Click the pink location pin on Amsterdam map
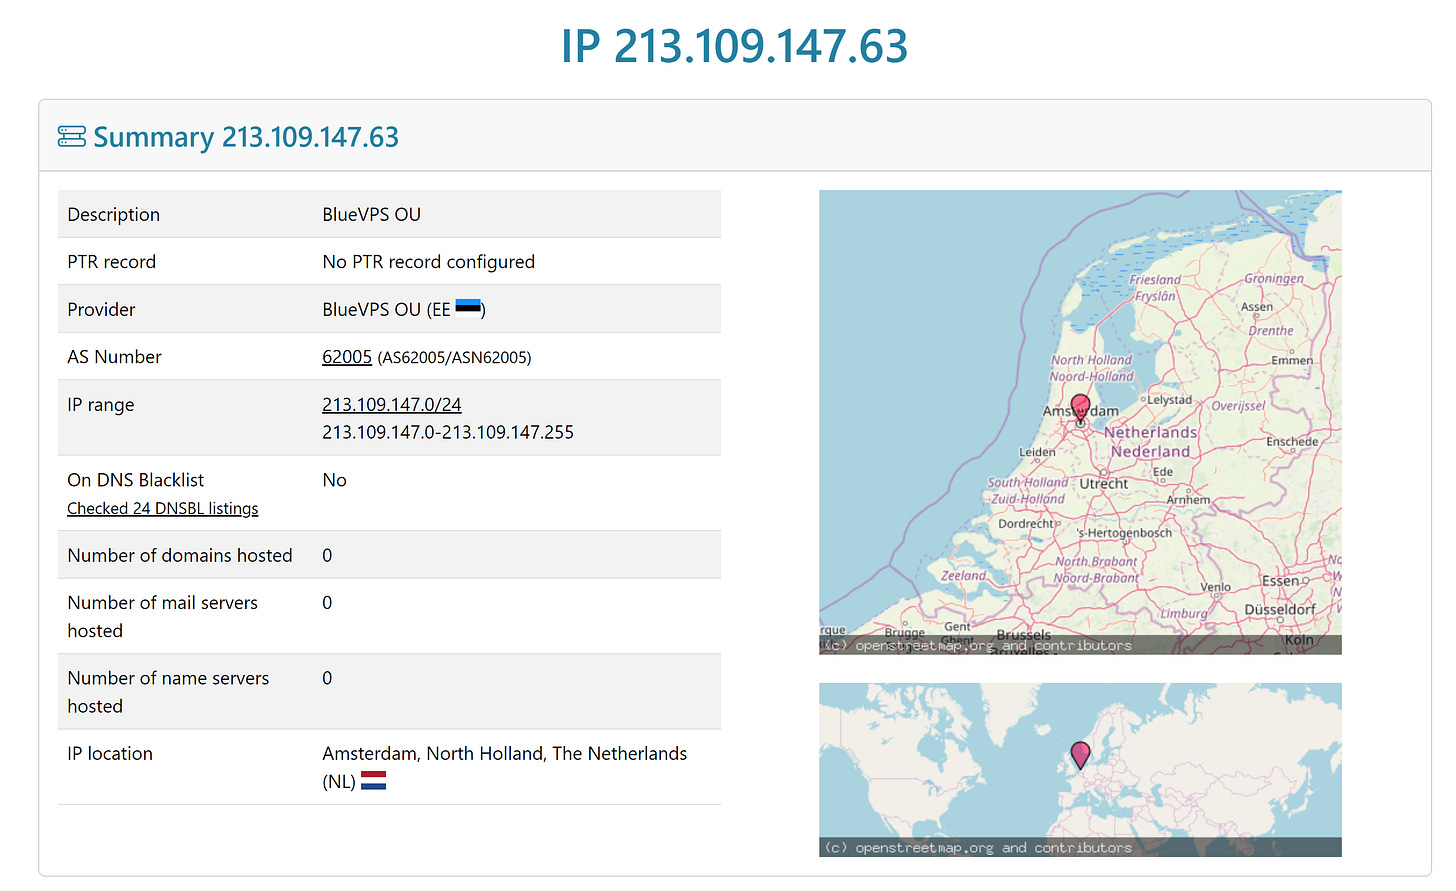Viewport: 1456px width, 891px height. pyautogui.click(x=1080, y=410)
